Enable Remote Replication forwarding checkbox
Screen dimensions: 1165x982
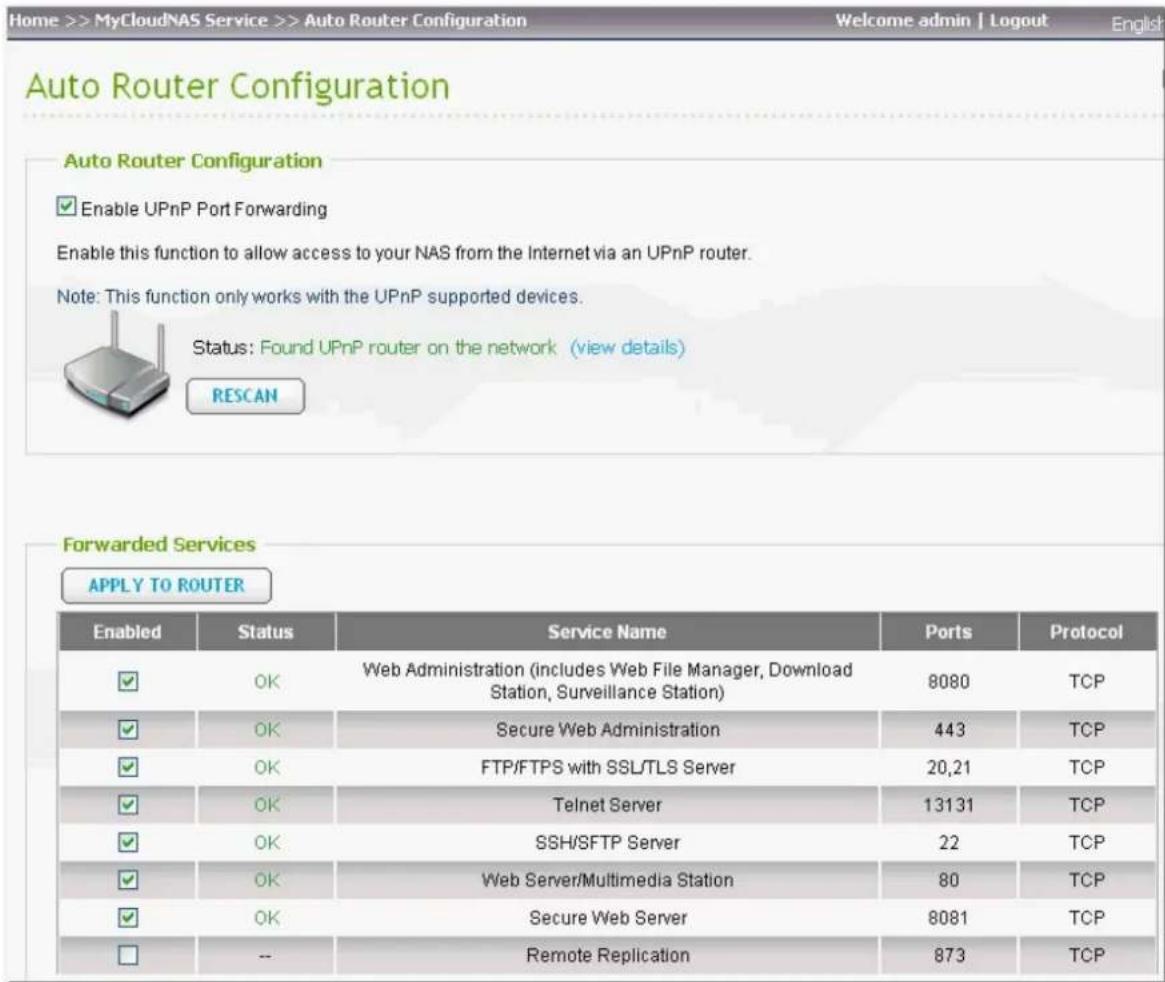128,955
